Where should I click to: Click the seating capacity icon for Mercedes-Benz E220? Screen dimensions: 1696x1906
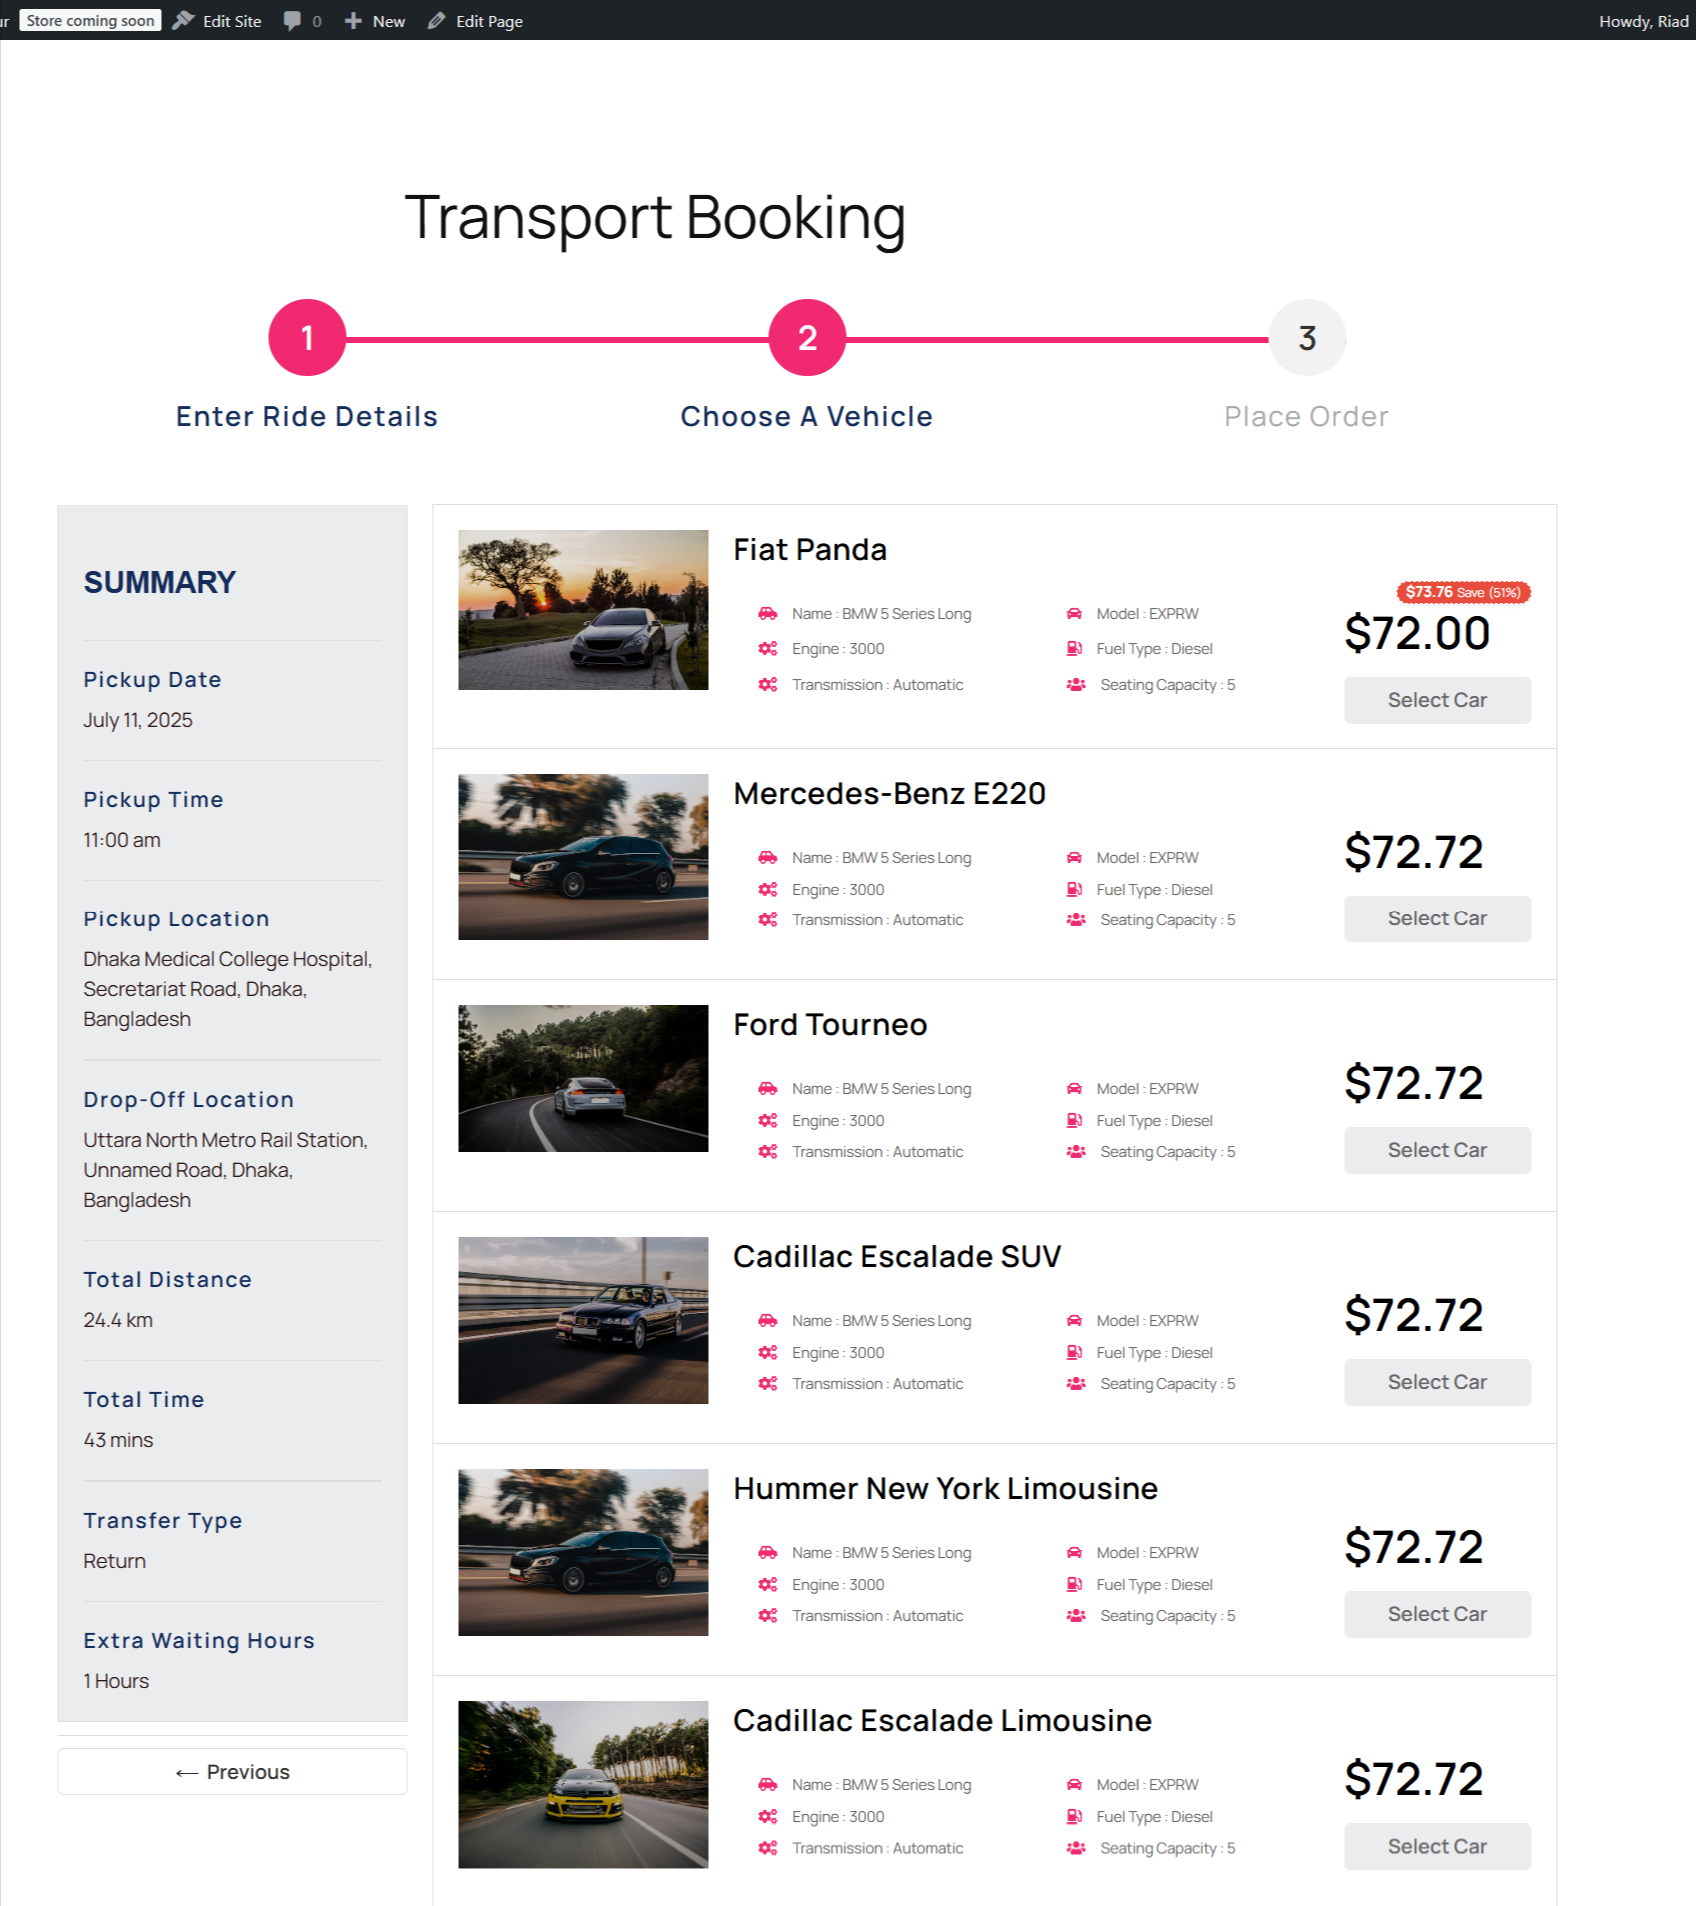click(x=1075, y=919)
